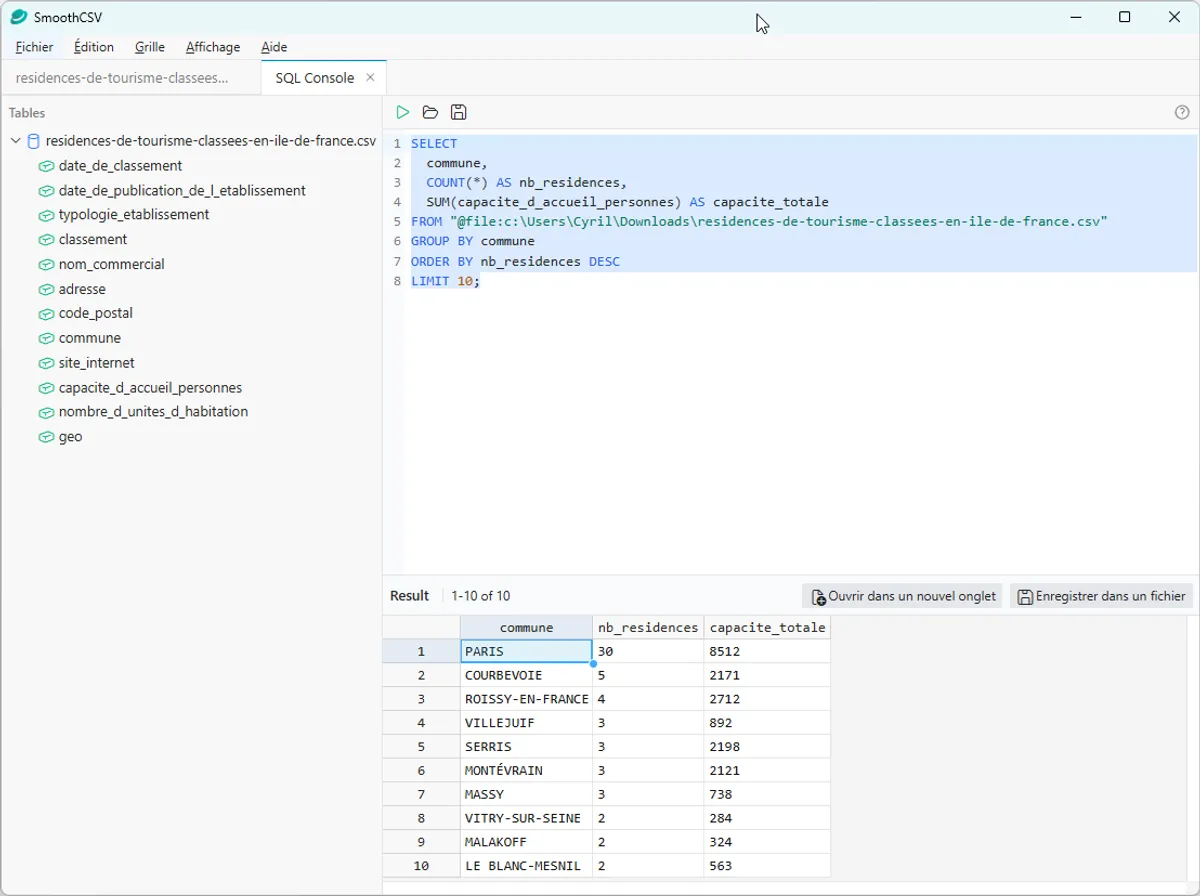Click the Ouvrir dans un nouvel onglet button
Image resolution: width=1200 pixels, height=896 pixels.
pyautogui.click(x=901, y=595)
